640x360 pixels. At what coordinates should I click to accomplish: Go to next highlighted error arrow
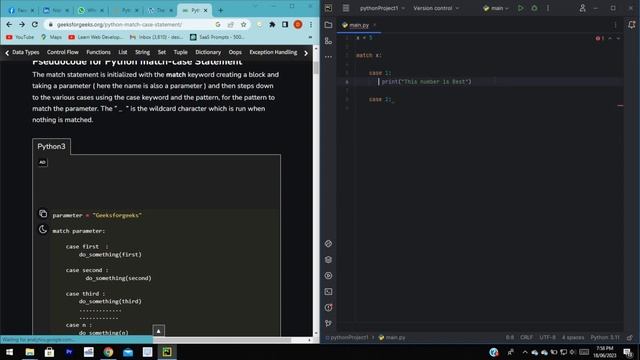click(x=618, y=38)
